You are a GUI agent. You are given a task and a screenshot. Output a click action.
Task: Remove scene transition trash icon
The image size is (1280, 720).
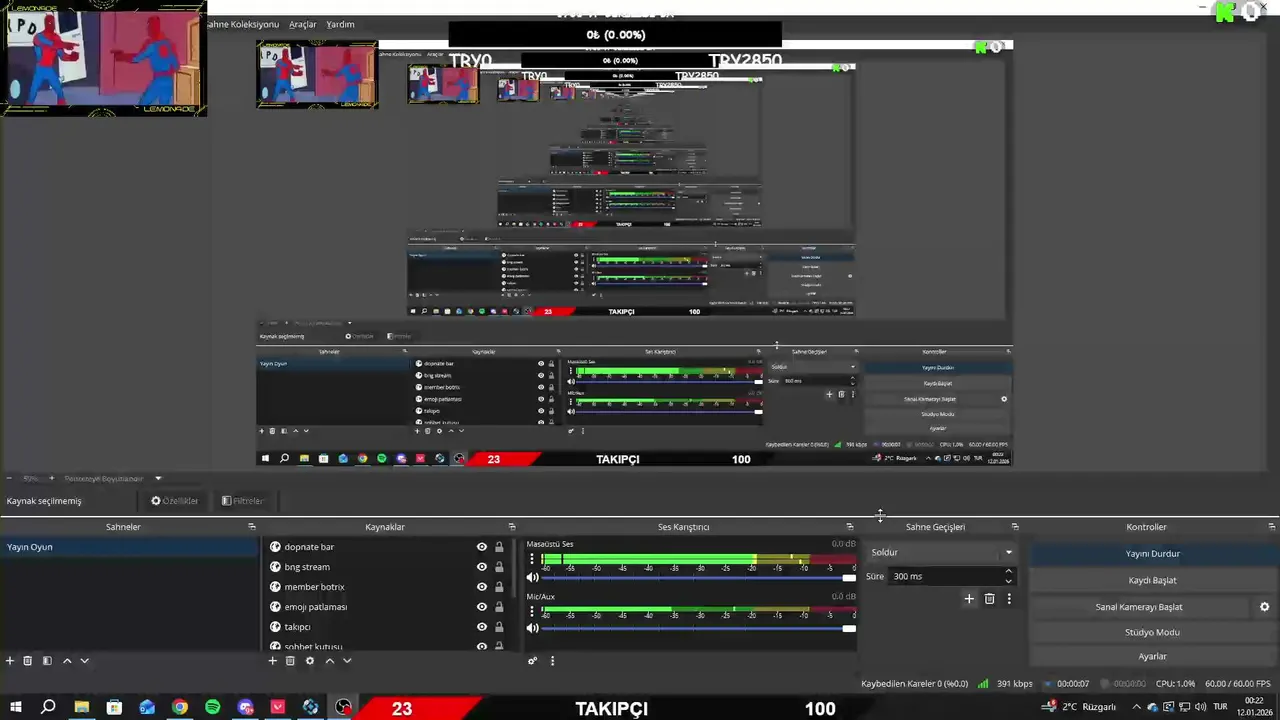[989, 599]
